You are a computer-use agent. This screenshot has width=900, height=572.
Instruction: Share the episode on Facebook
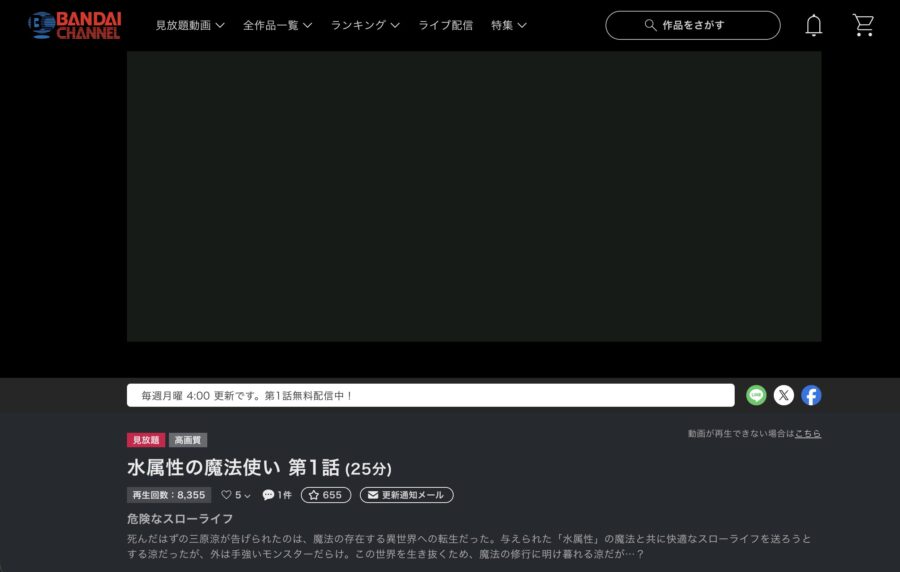[811, 395]
